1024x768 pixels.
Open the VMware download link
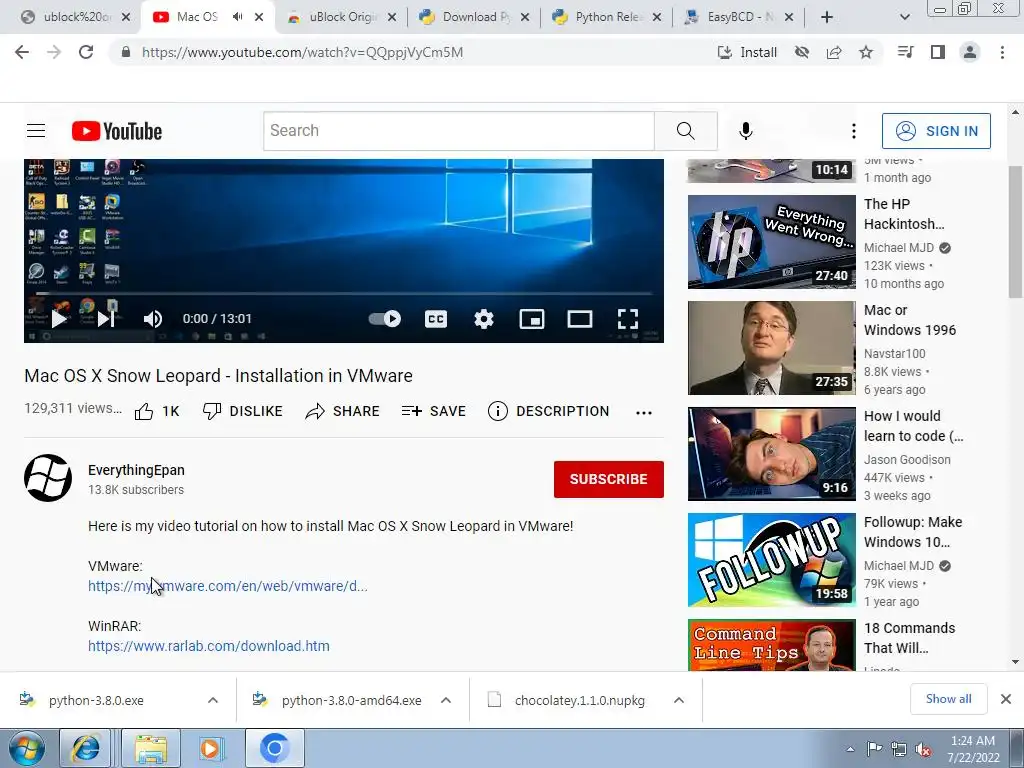(x=228, y=586)
